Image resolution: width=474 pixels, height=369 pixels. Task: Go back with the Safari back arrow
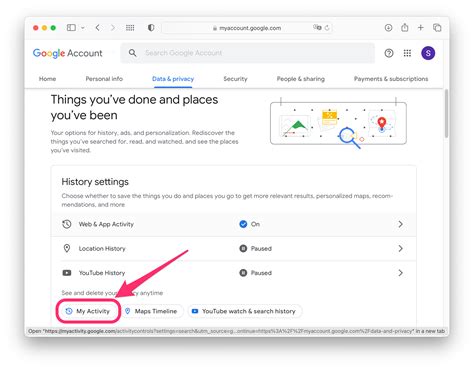pyautogui.click(x=97, y=28)
